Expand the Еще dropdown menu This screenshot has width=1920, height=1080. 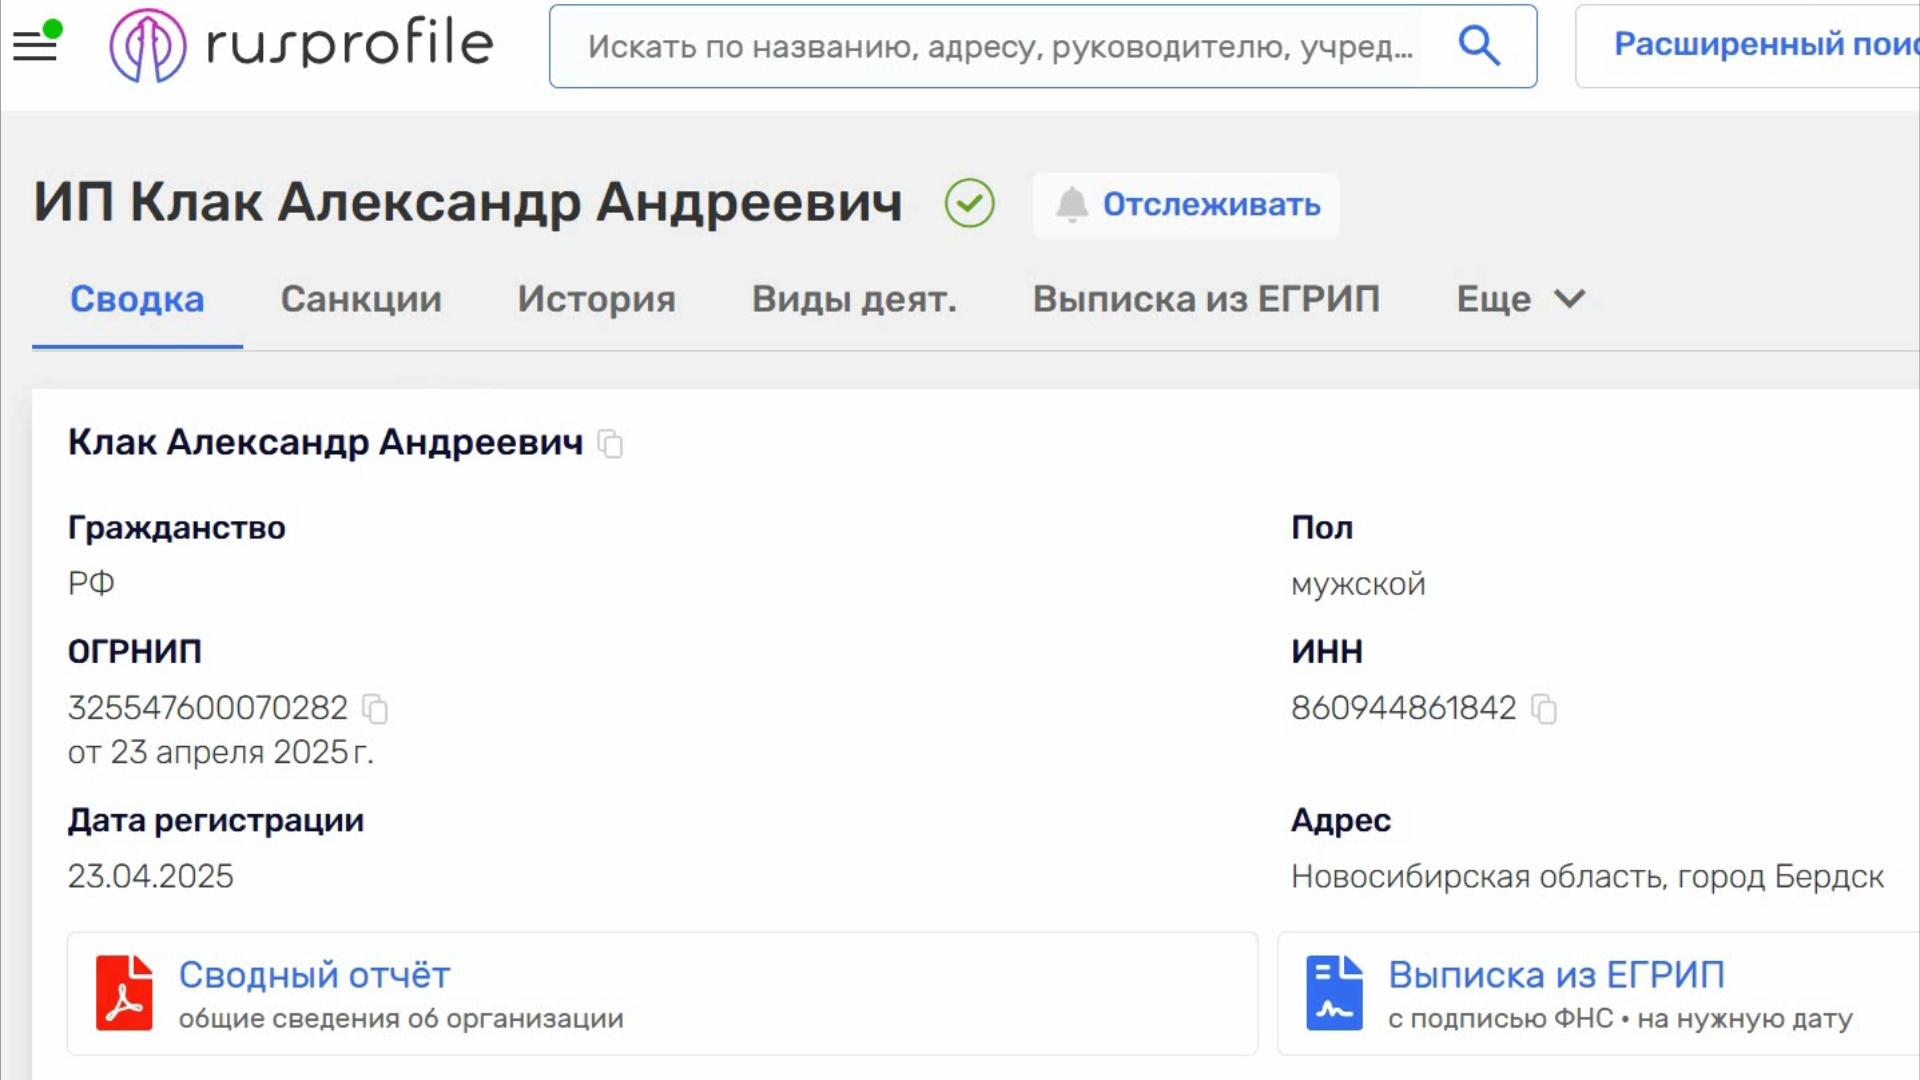click(1520, 299)
